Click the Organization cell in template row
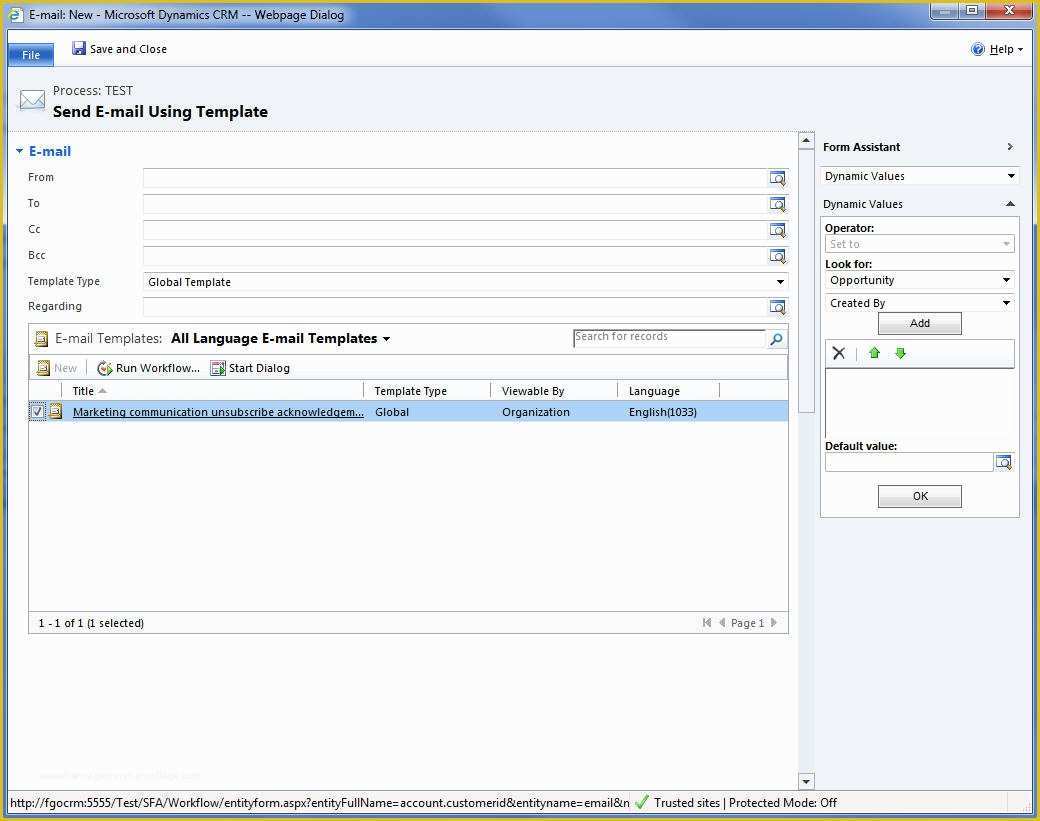 pos(536,412)
